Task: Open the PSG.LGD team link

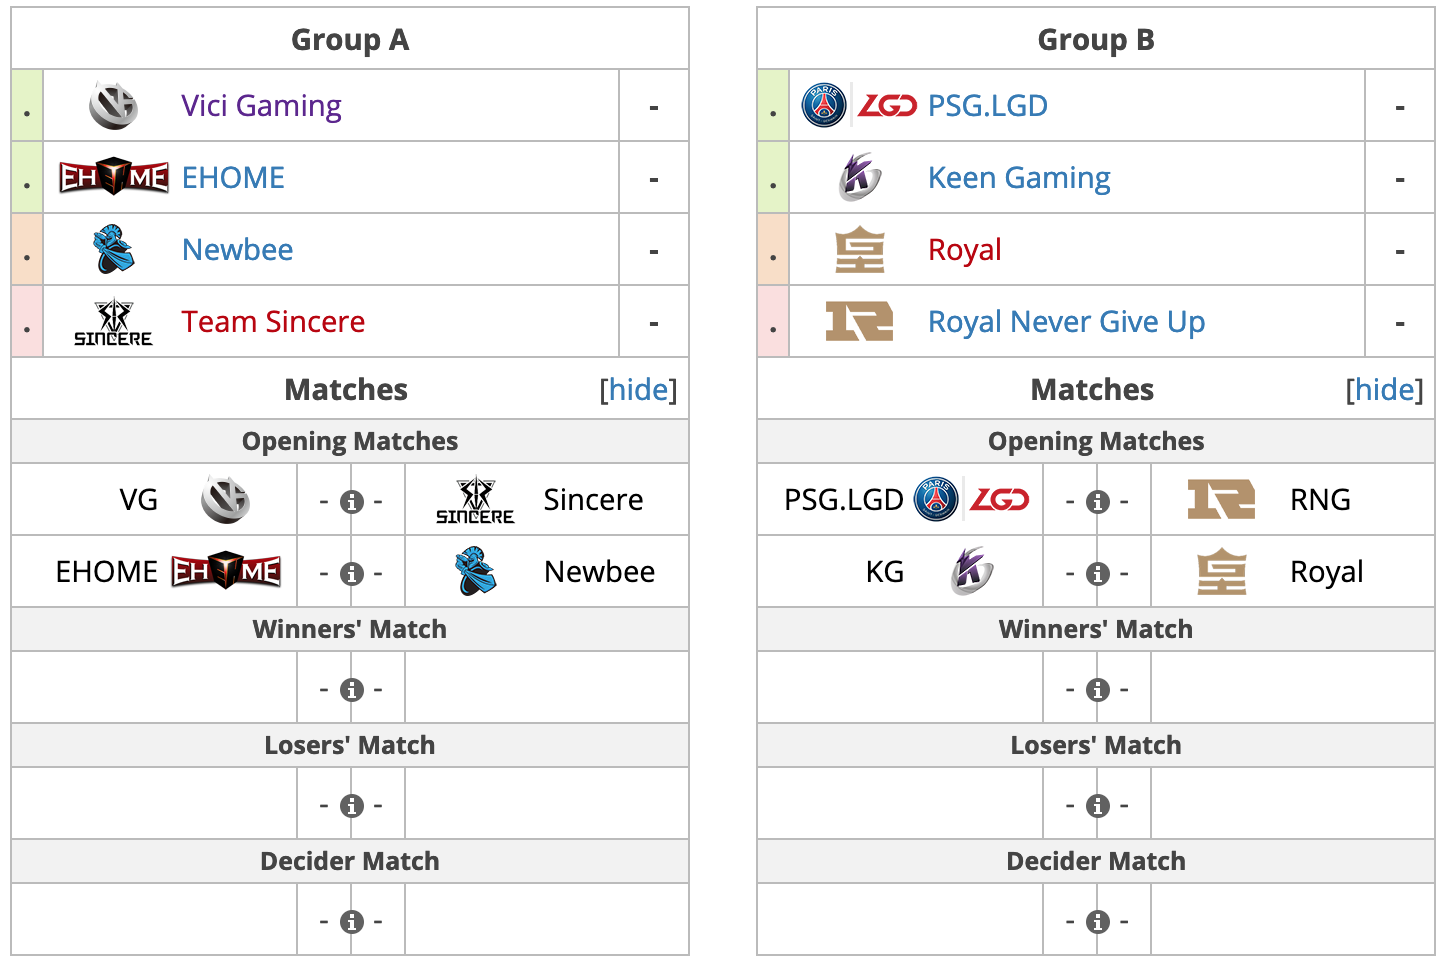Action: click(x=988, y=106)
